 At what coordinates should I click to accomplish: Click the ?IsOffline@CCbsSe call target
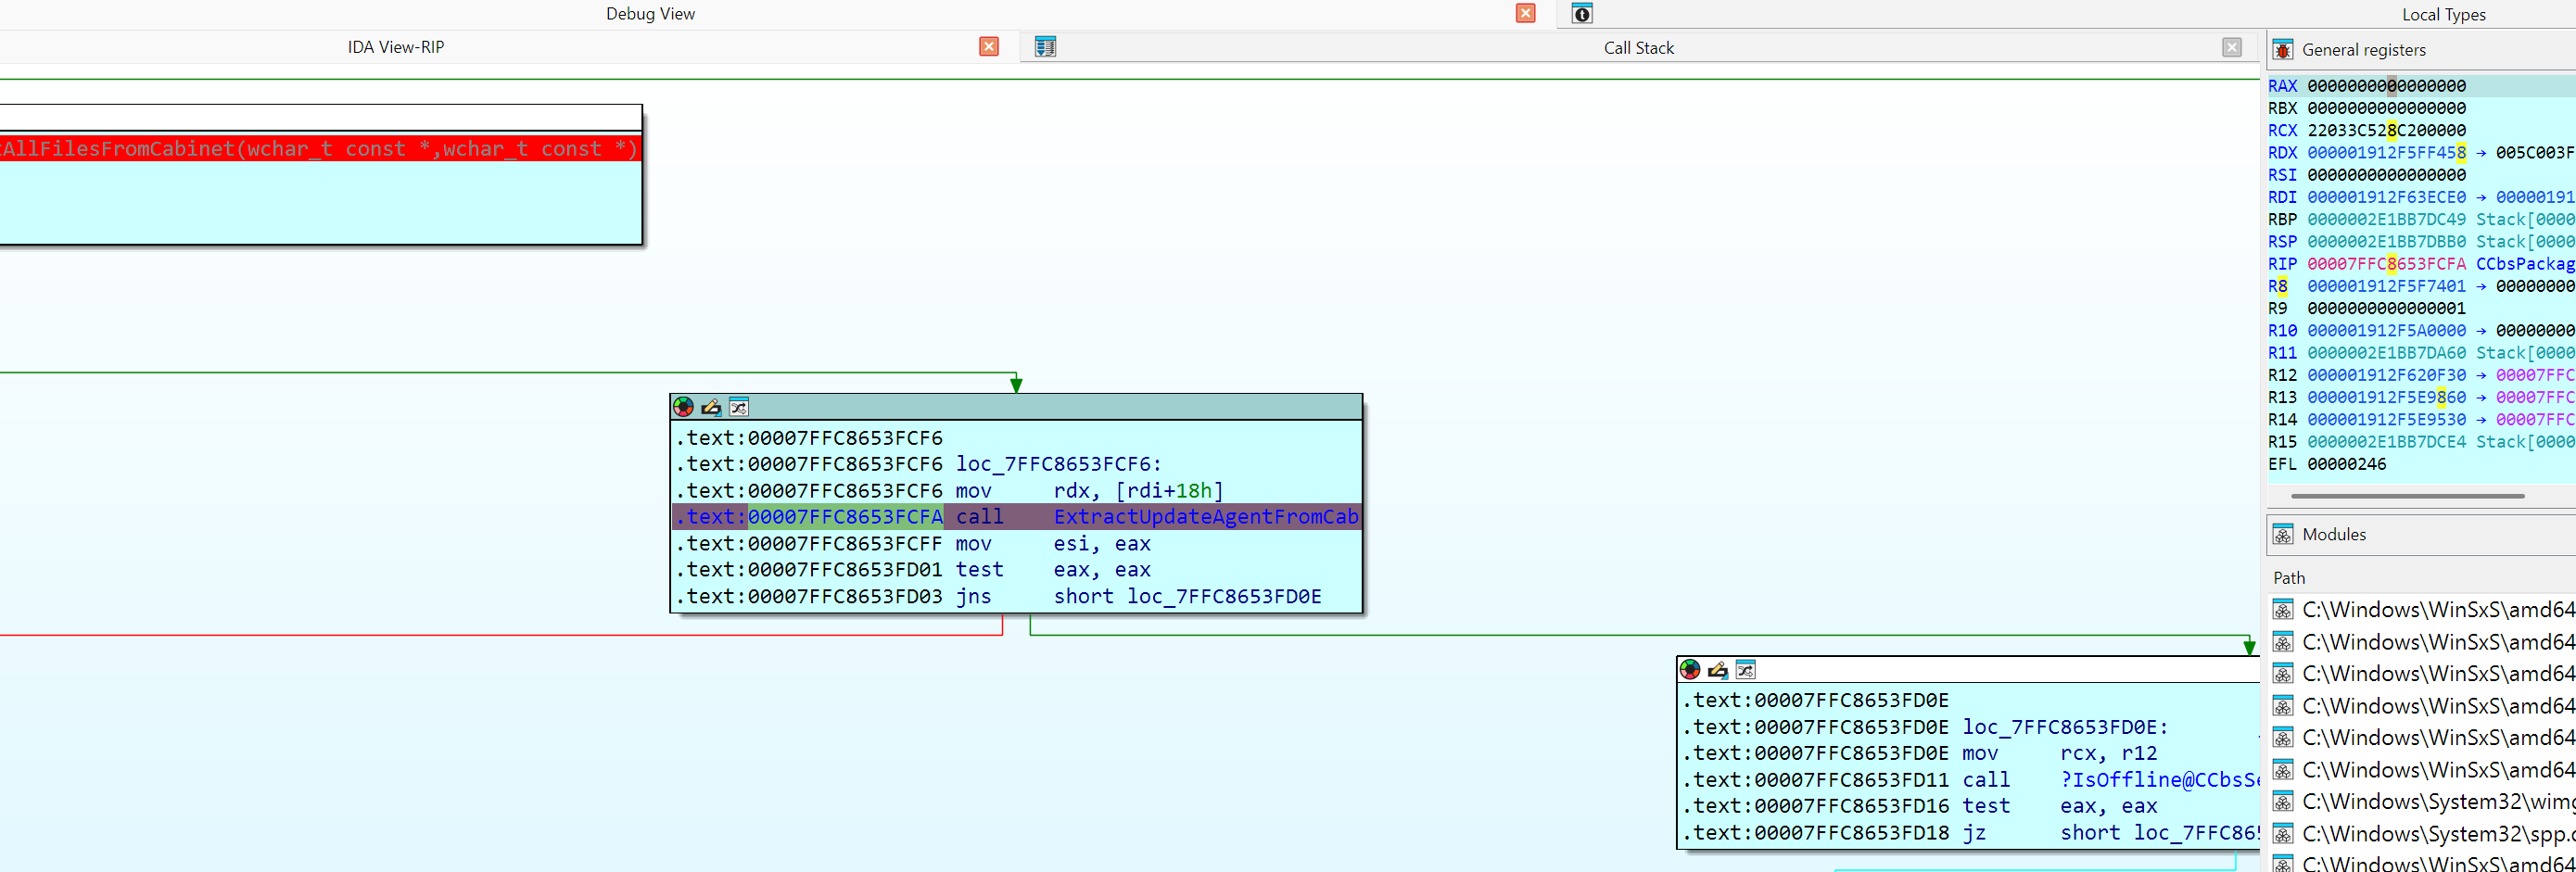2158,780
